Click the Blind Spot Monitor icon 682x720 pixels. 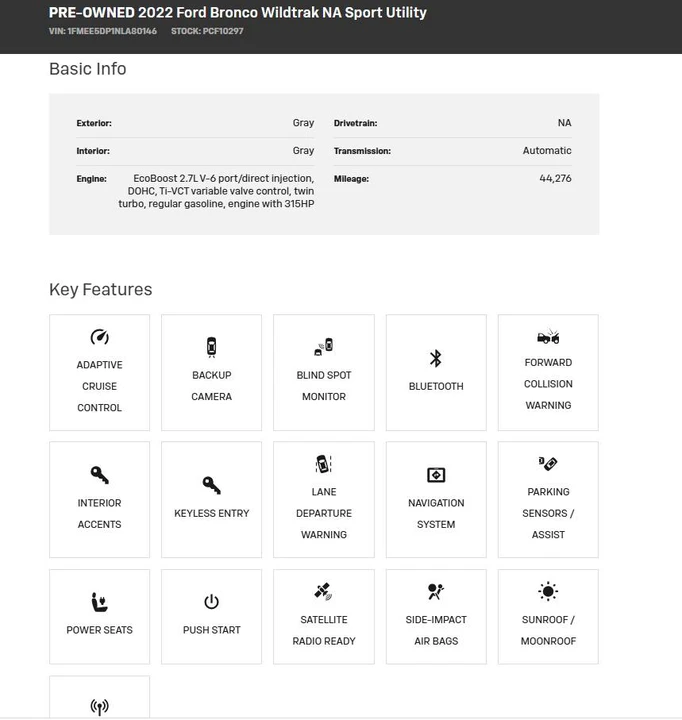324,347
